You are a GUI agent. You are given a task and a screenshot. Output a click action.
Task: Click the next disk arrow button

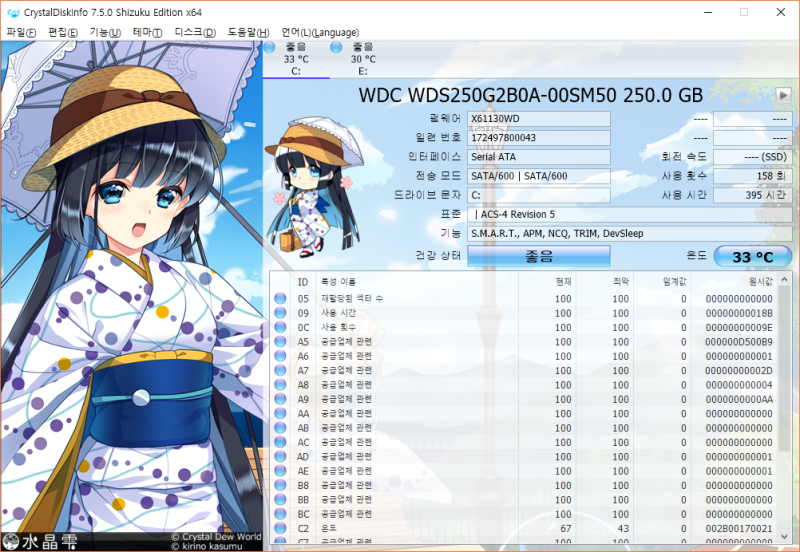click(783, 95)
